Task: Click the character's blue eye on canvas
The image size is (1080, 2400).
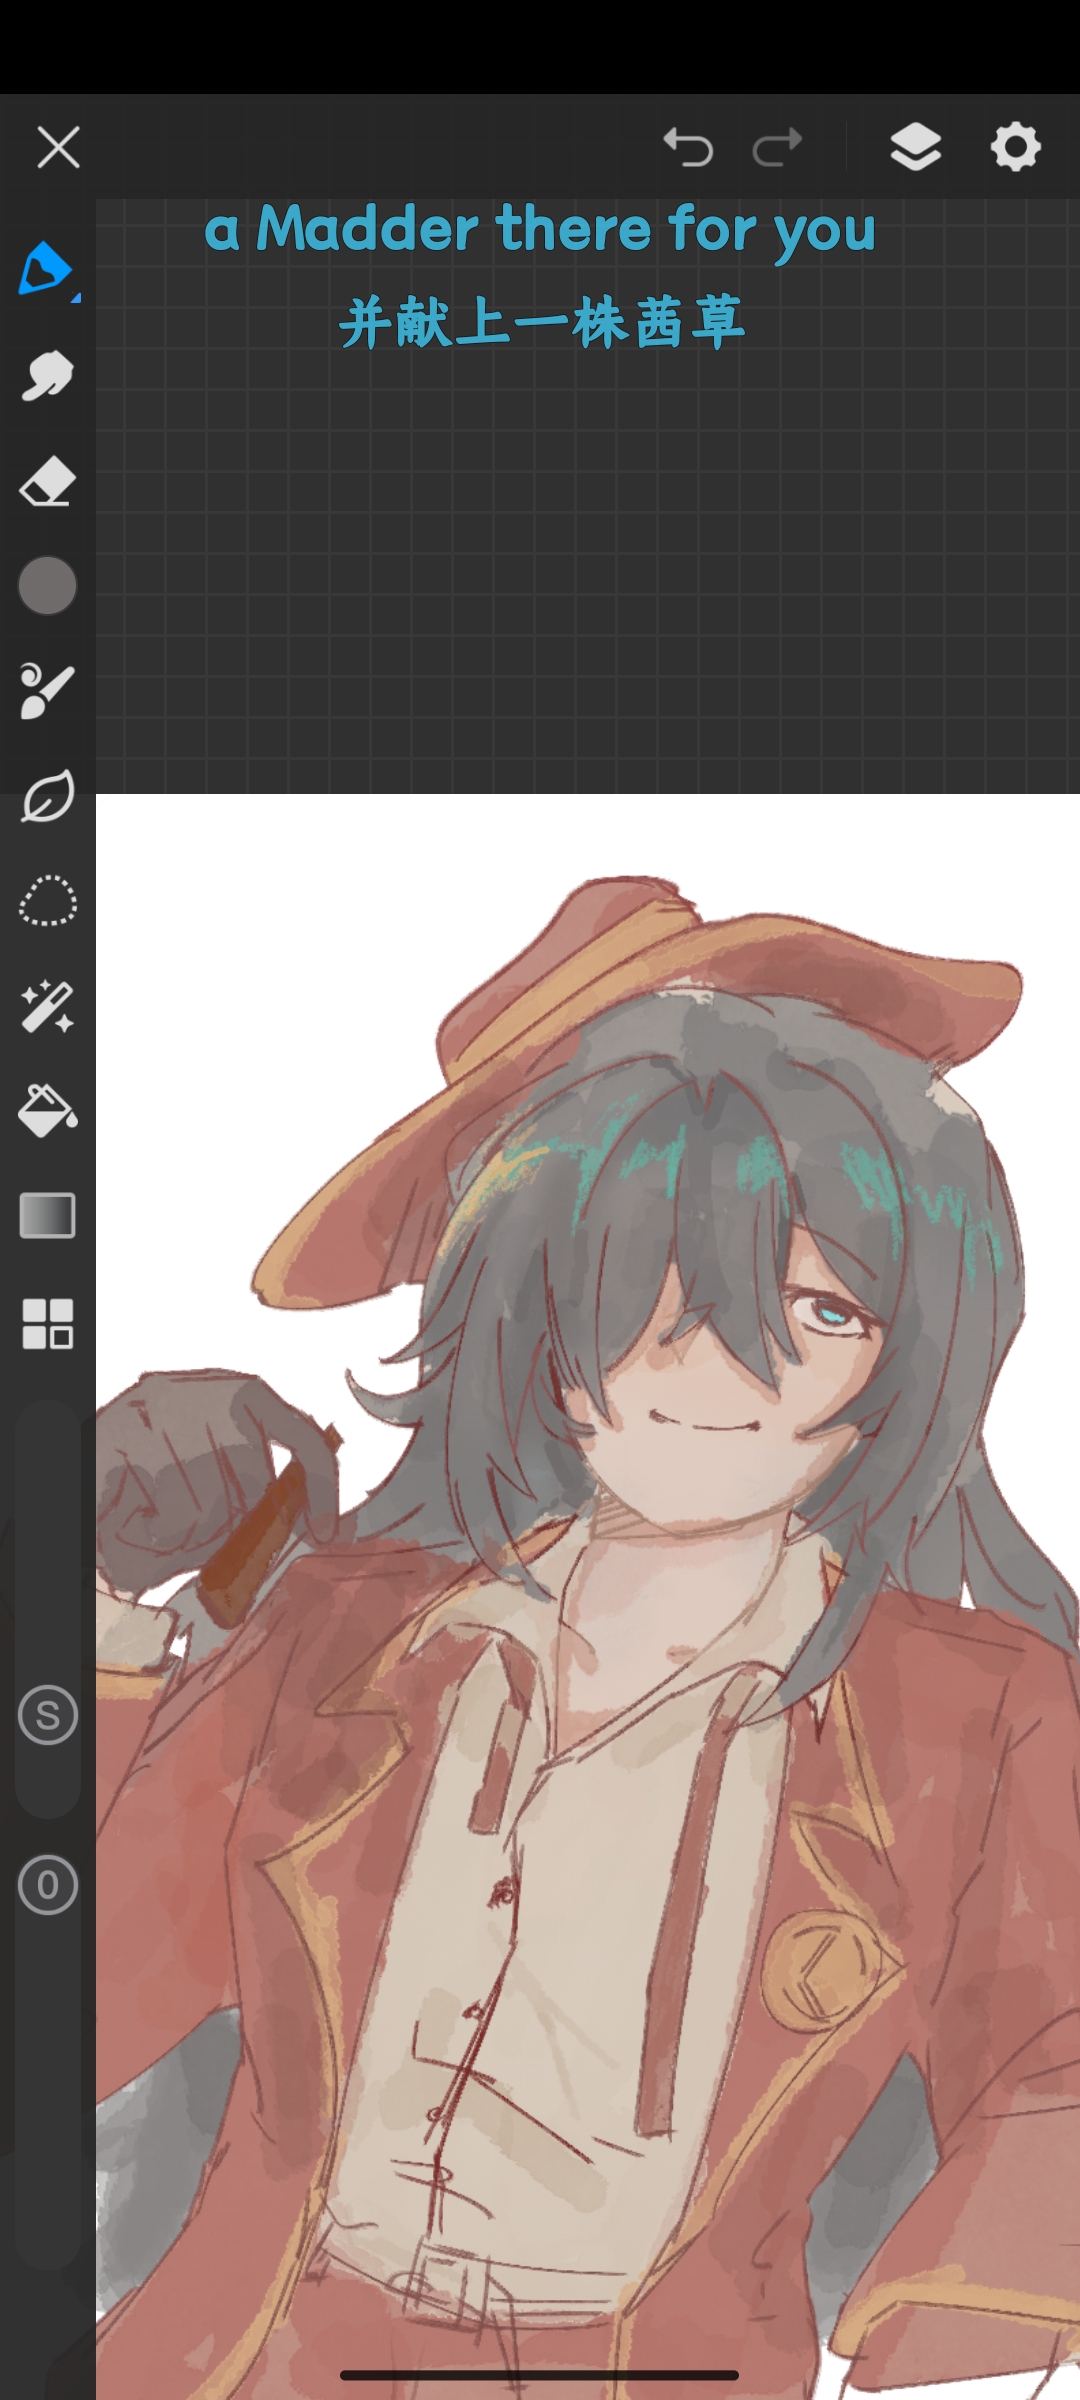Action: (x=832, y=1312)
